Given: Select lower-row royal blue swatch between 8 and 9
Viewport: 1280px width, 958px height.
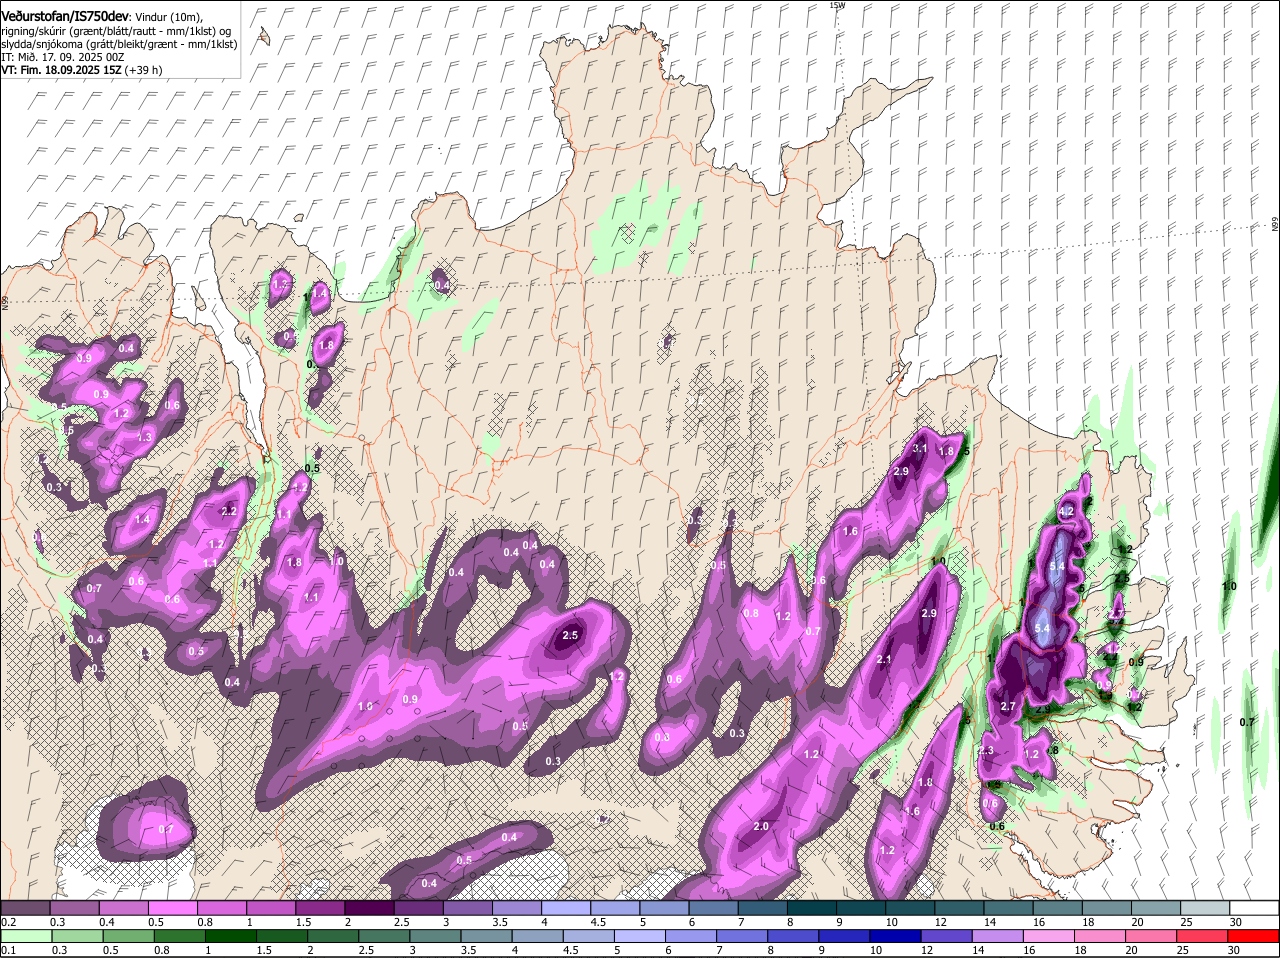Looking at the screenshot, I should click(x=793, y=936).
